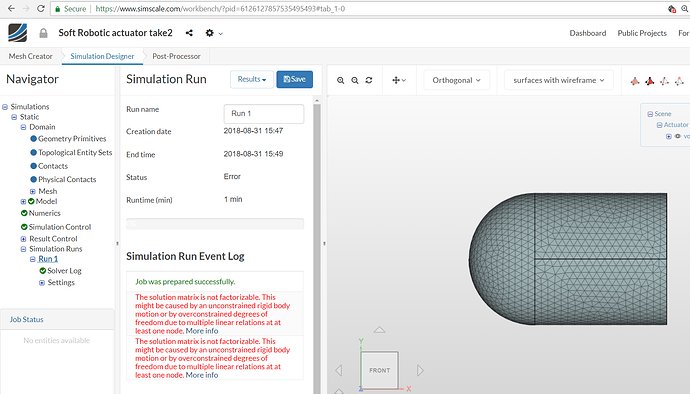This screenshot has width=690, height=394.
Task: Click the green check beside Solver Log
Action: pyautogui.click(x=43, y=271)
